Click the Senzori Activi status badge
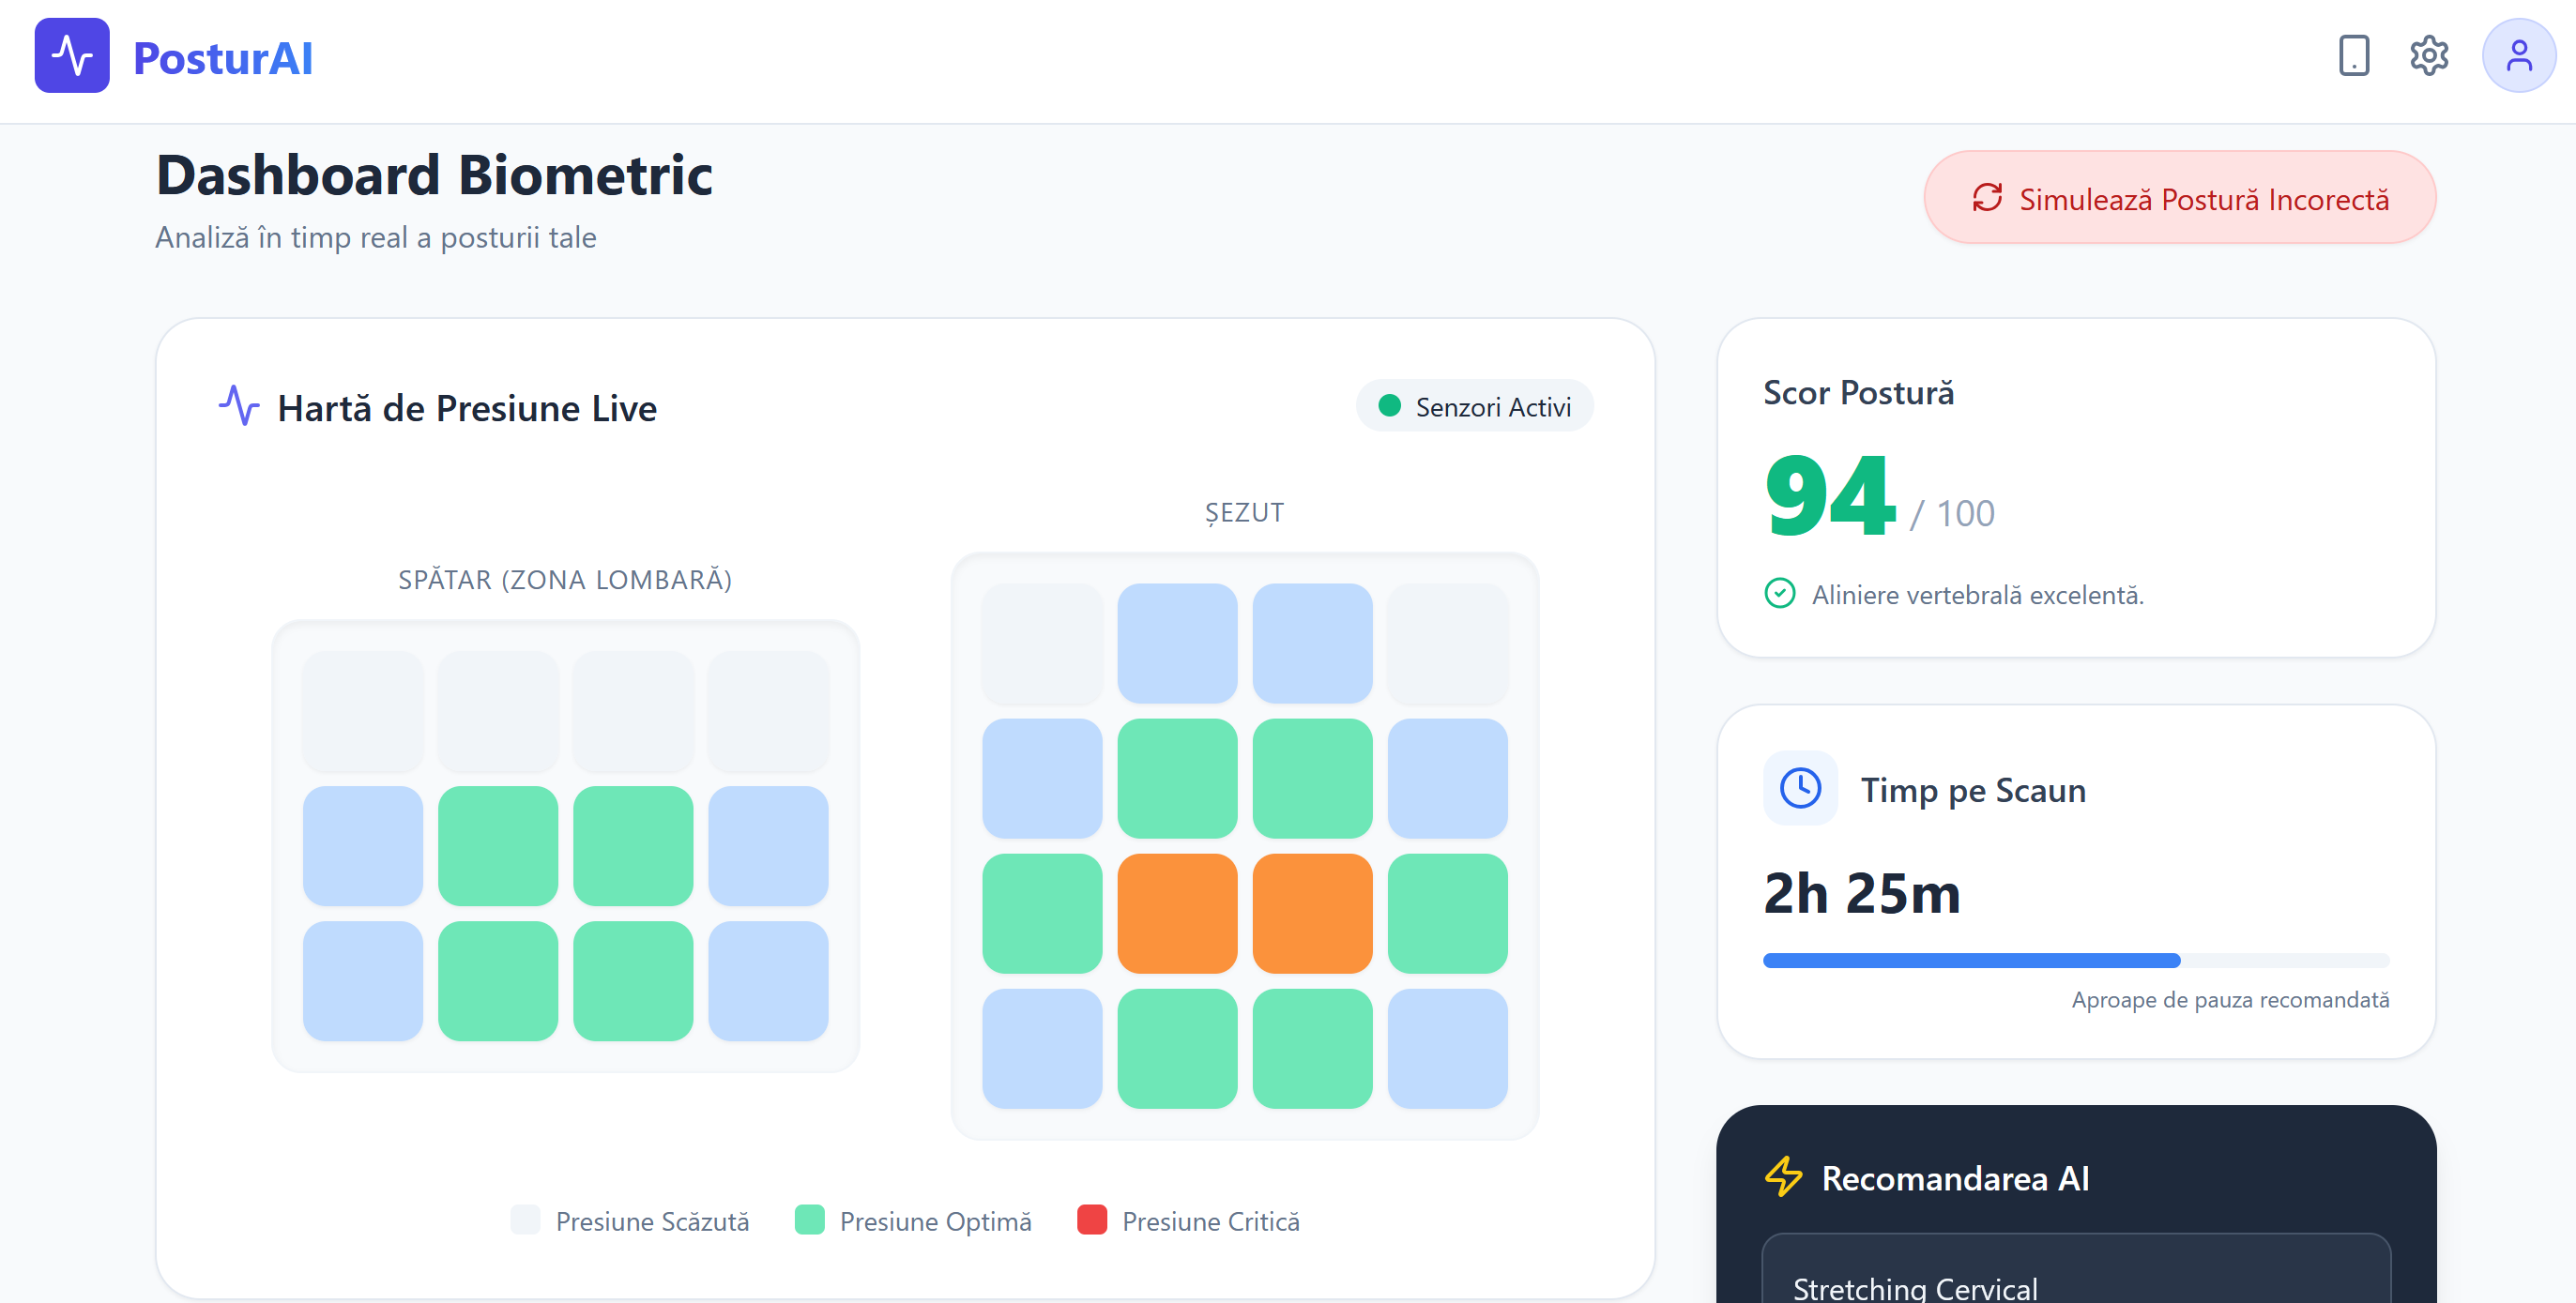 click(1474, 406)
